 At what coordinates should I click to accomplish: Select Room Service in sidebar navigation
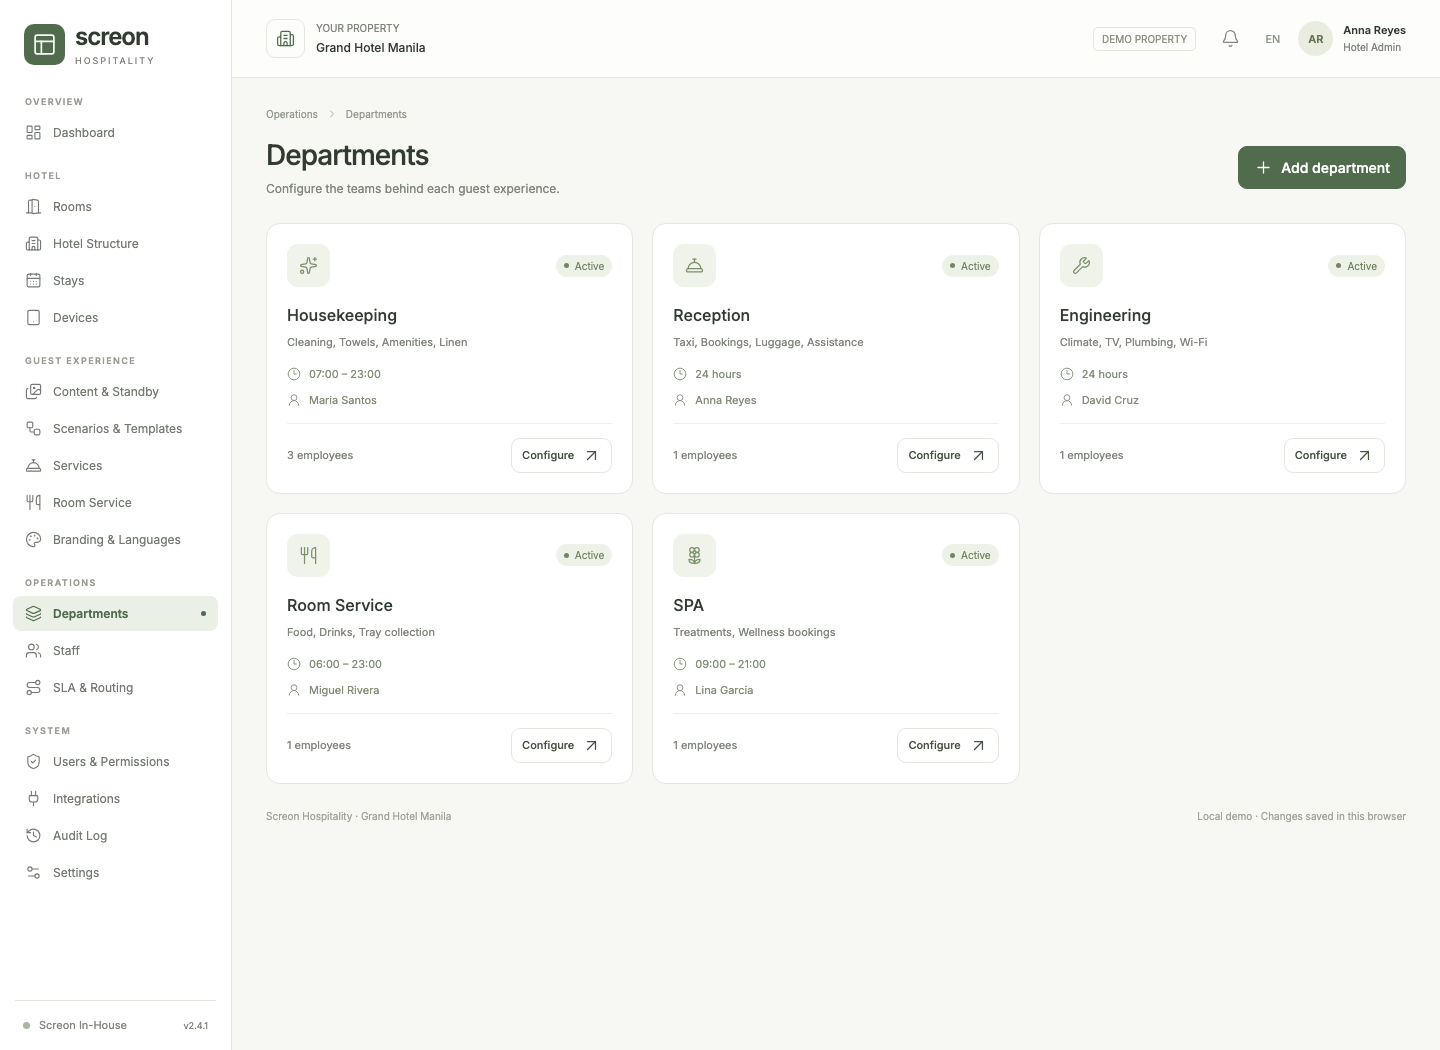click(115, 503)
